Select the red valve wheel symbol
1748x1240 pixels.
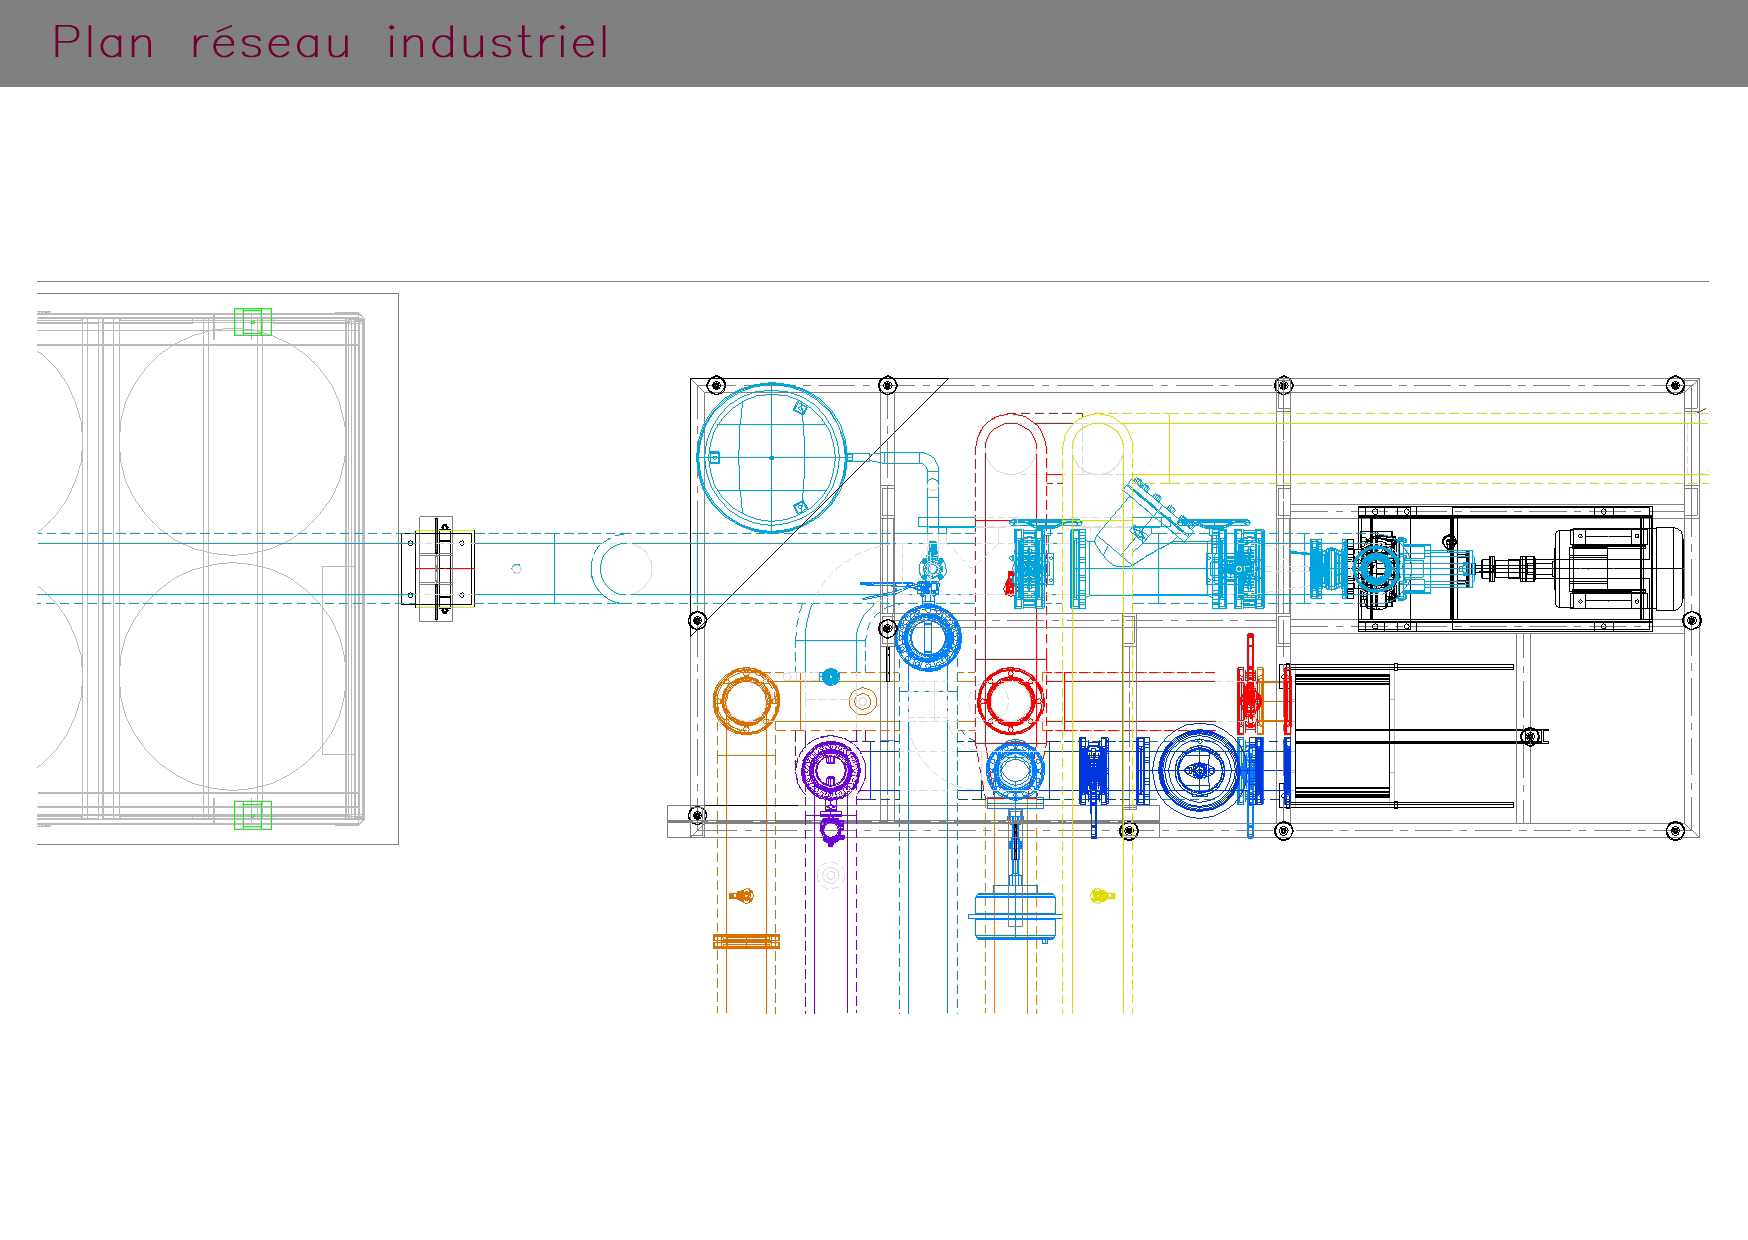1011,700
